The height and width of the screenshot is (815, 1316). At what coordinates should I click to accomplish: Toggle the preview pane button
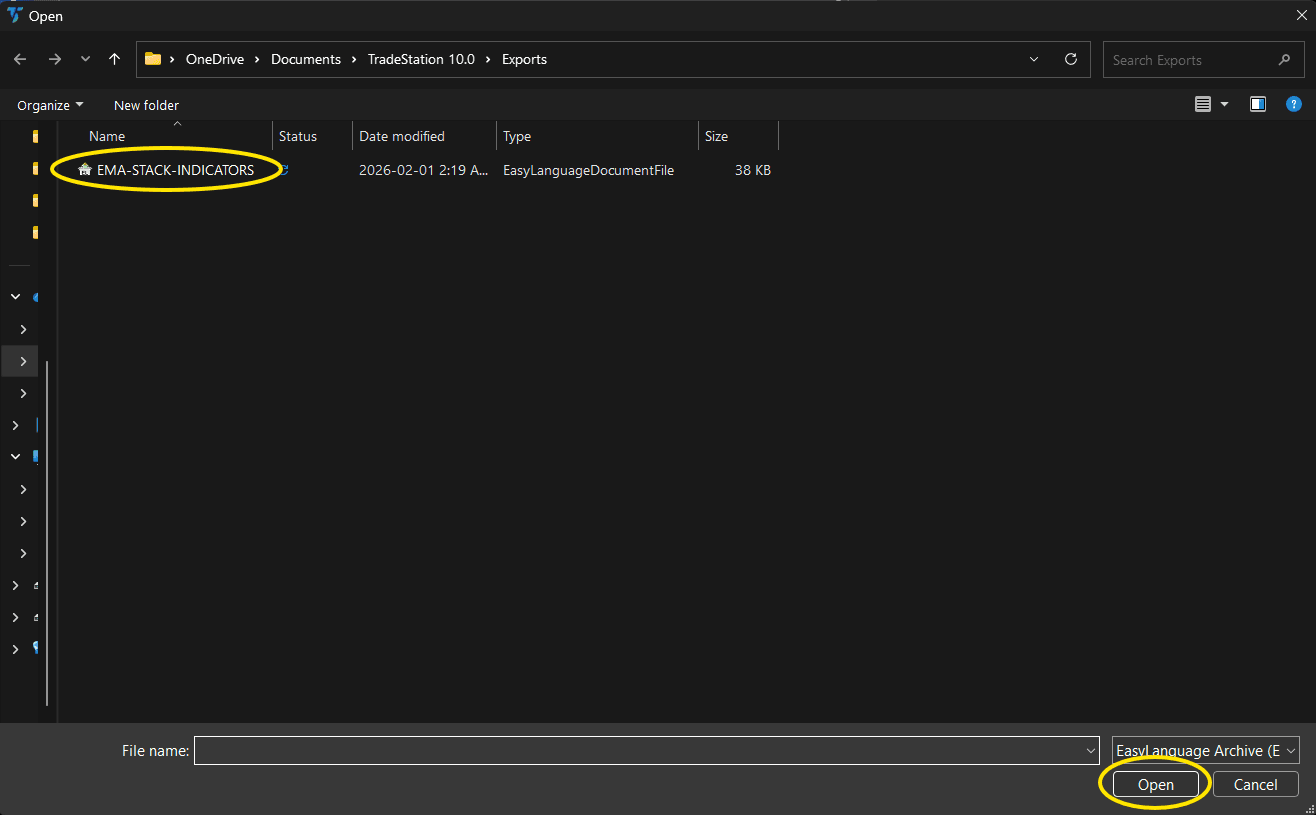click(1257, 103)
